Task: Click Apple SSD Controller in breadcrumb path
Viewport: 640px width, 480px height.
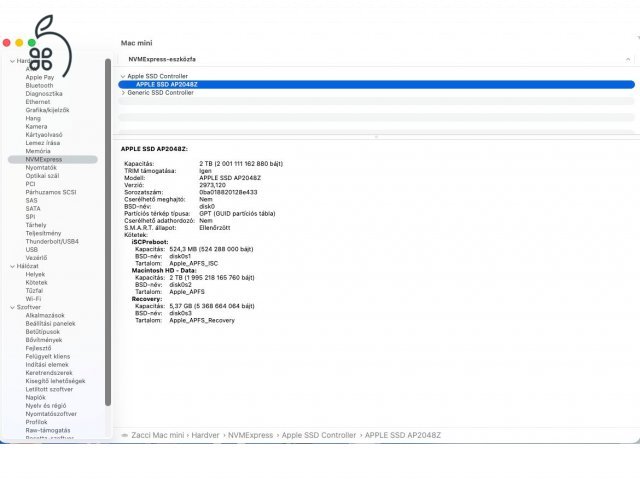Action: [319, 435]
